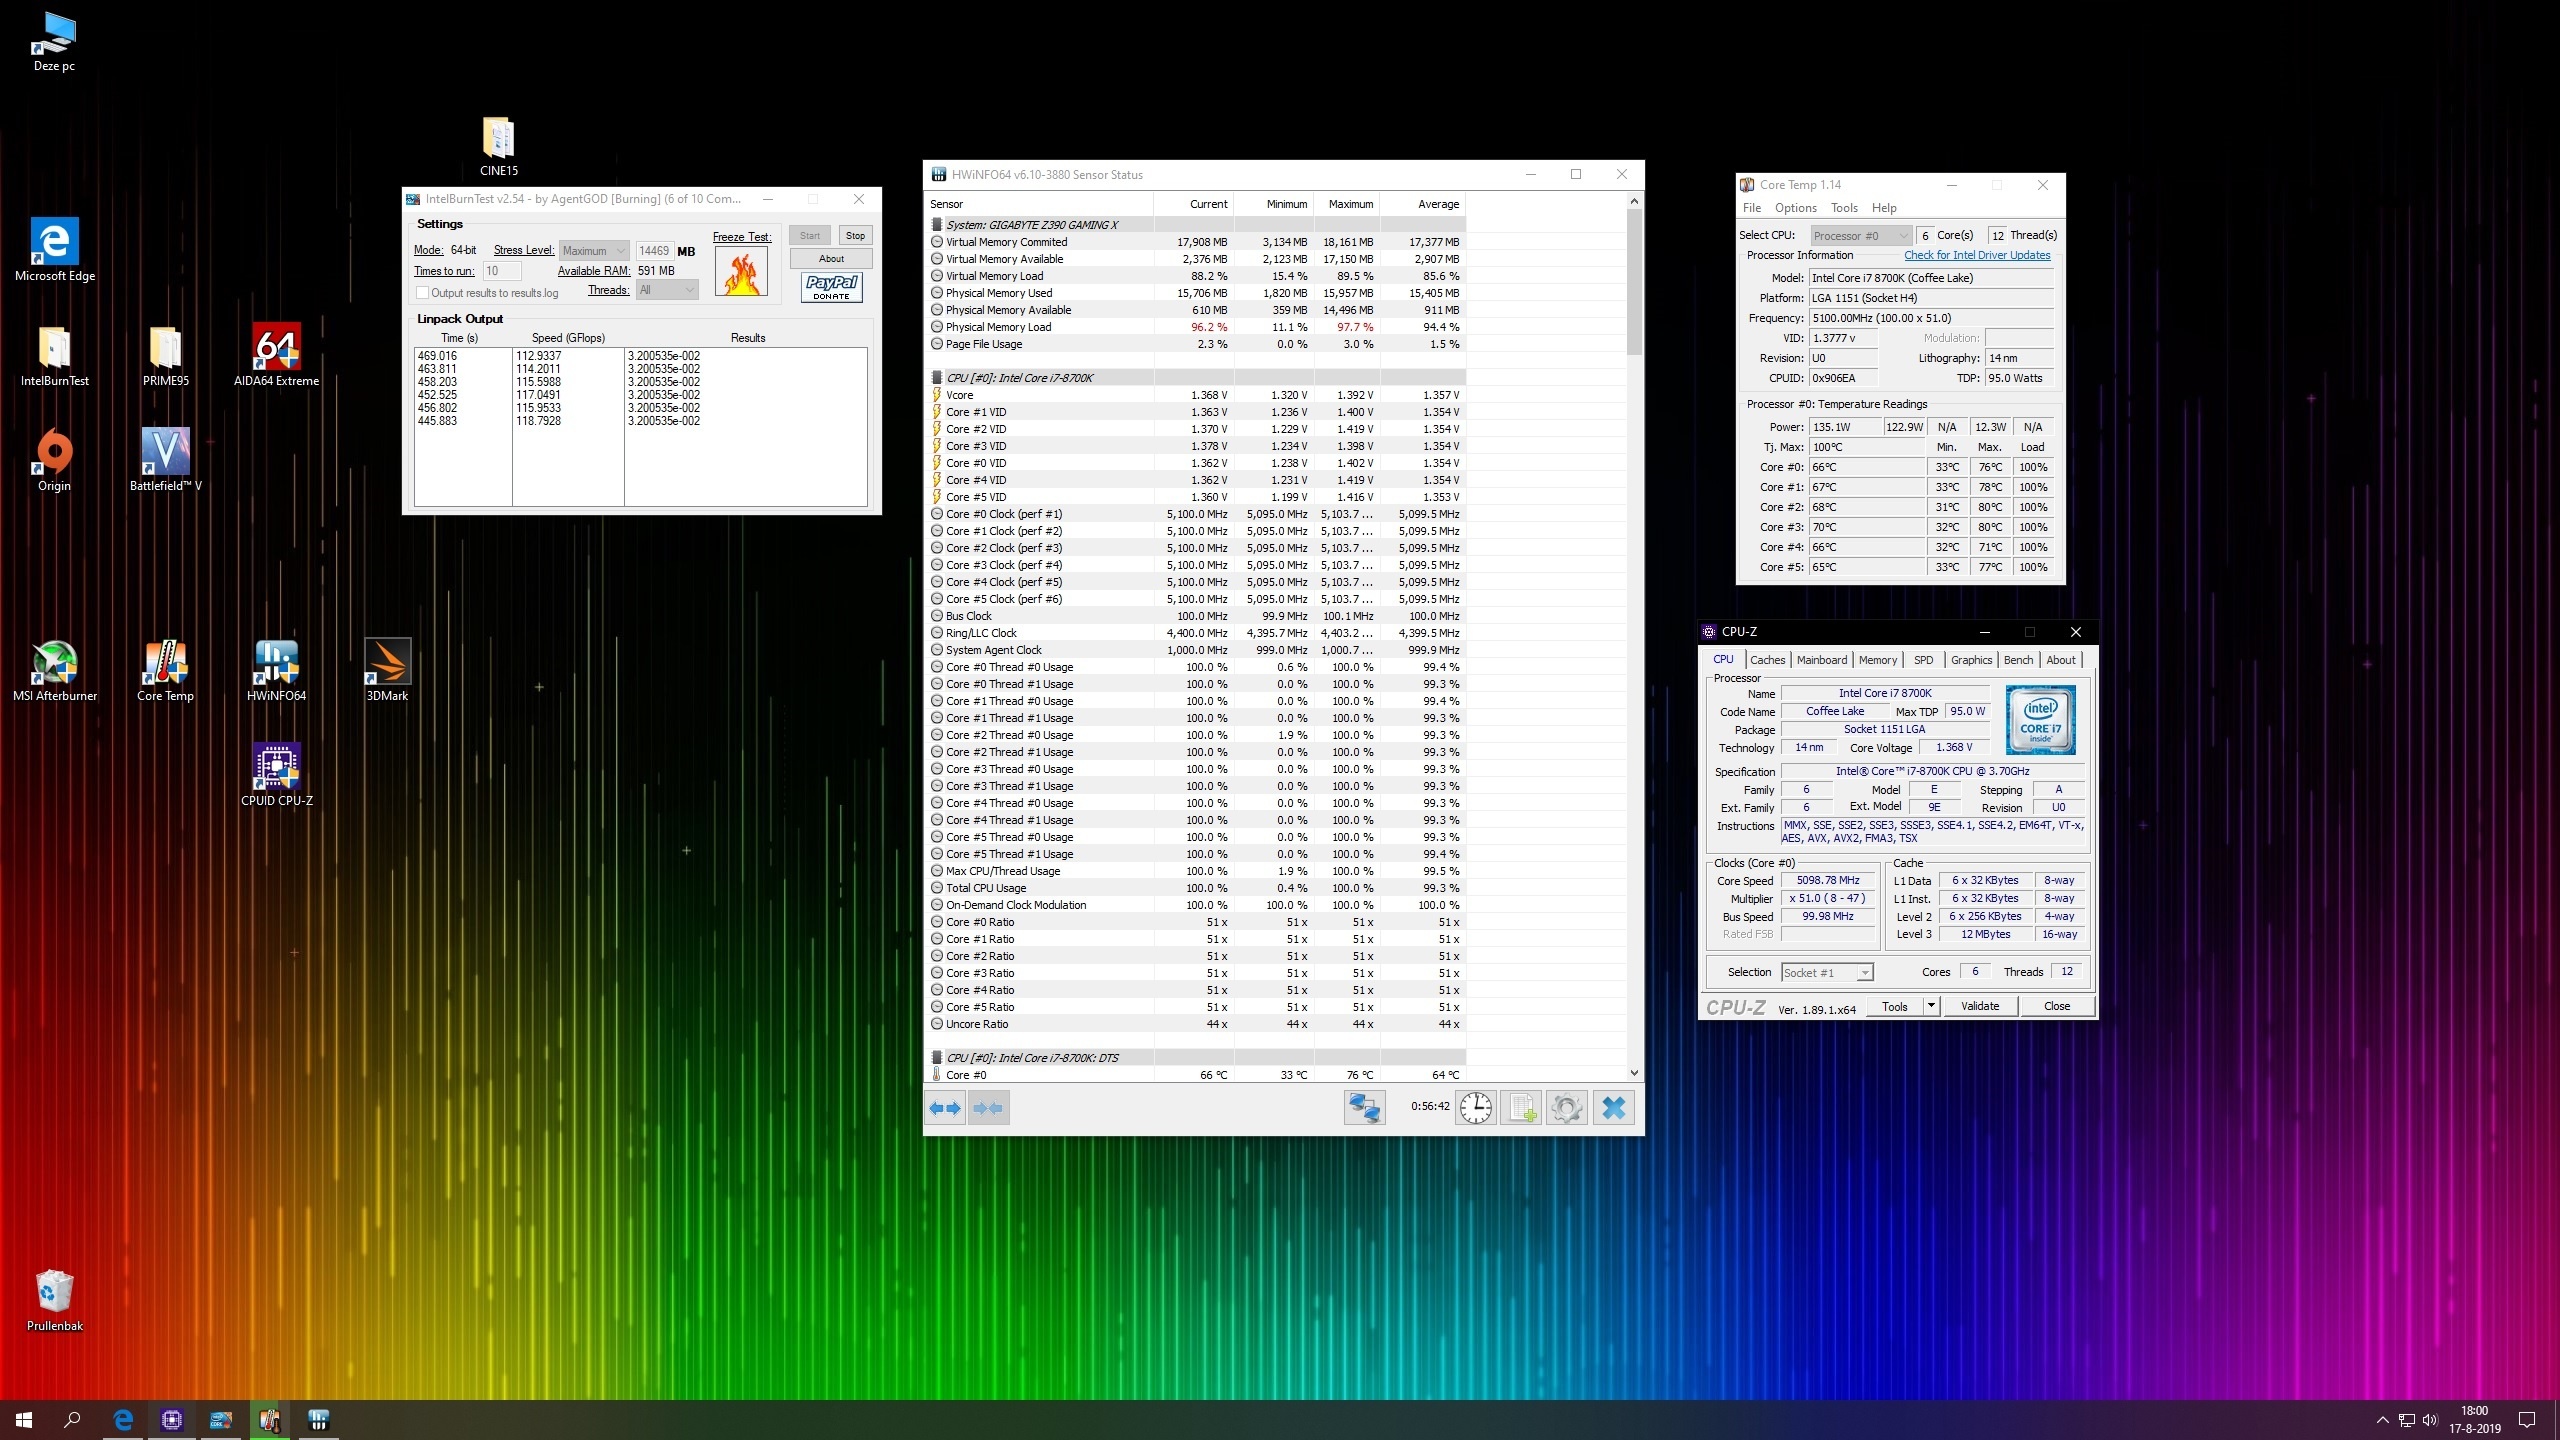
Task: Open Core Temp Tools menu
Action: click(1844, 208)
